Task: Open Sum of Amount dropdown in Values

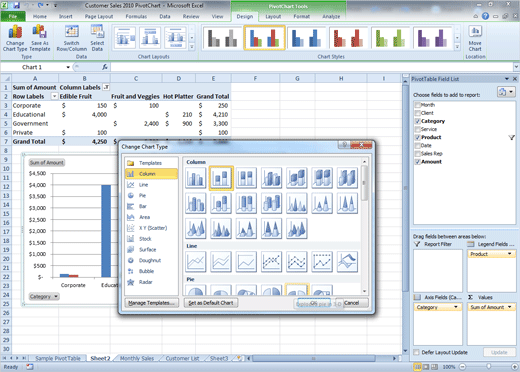Action: (509, 307)
